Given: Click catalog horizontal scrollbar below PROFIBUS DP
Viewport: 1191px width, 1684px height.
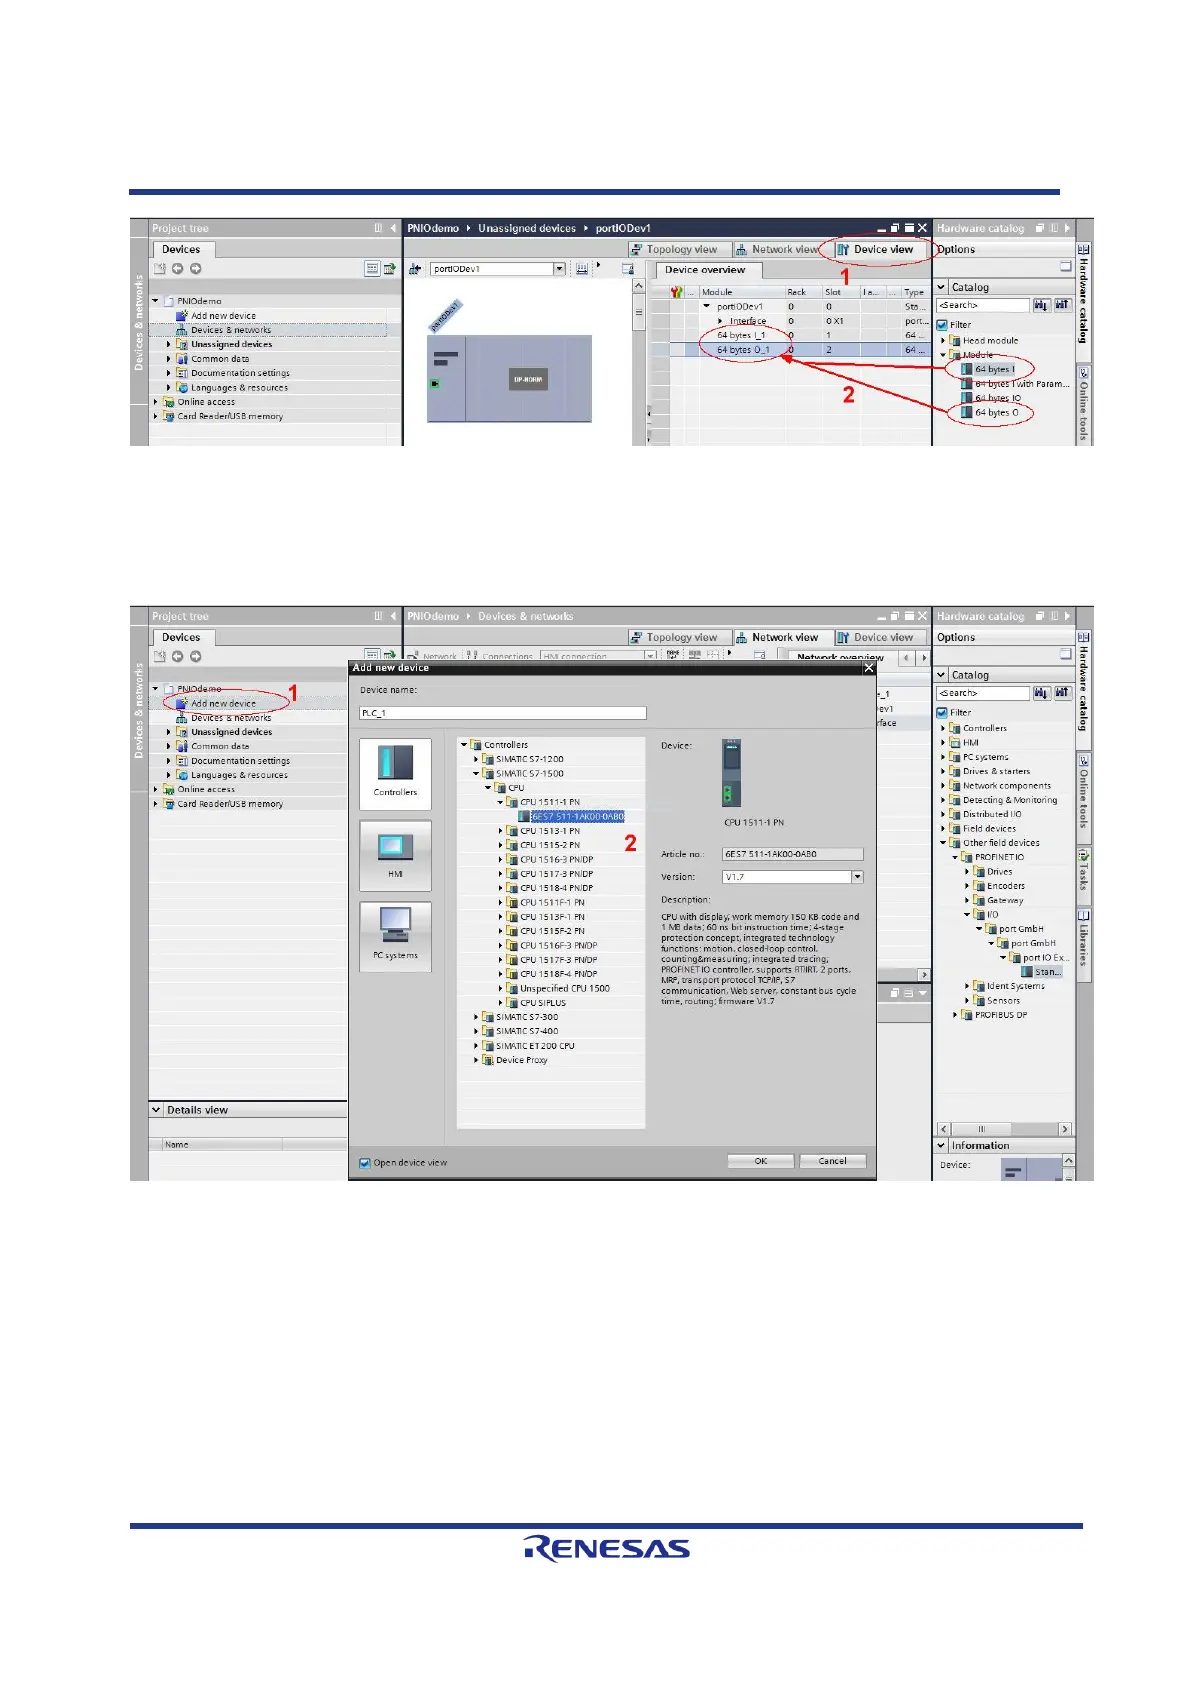Looking at the screenshot, I should pyautogui.click(x=1003, y=1129).
